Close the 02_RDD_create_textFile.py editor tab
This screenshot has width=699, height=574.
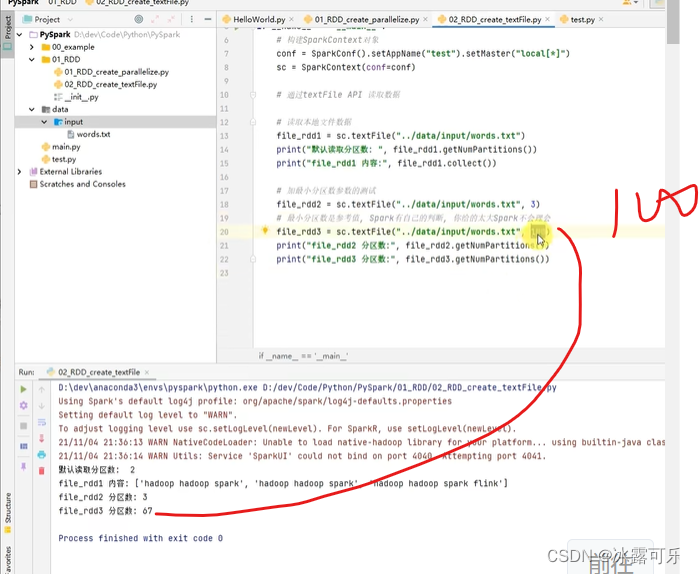pyautogui.click(x=547, y=19)
